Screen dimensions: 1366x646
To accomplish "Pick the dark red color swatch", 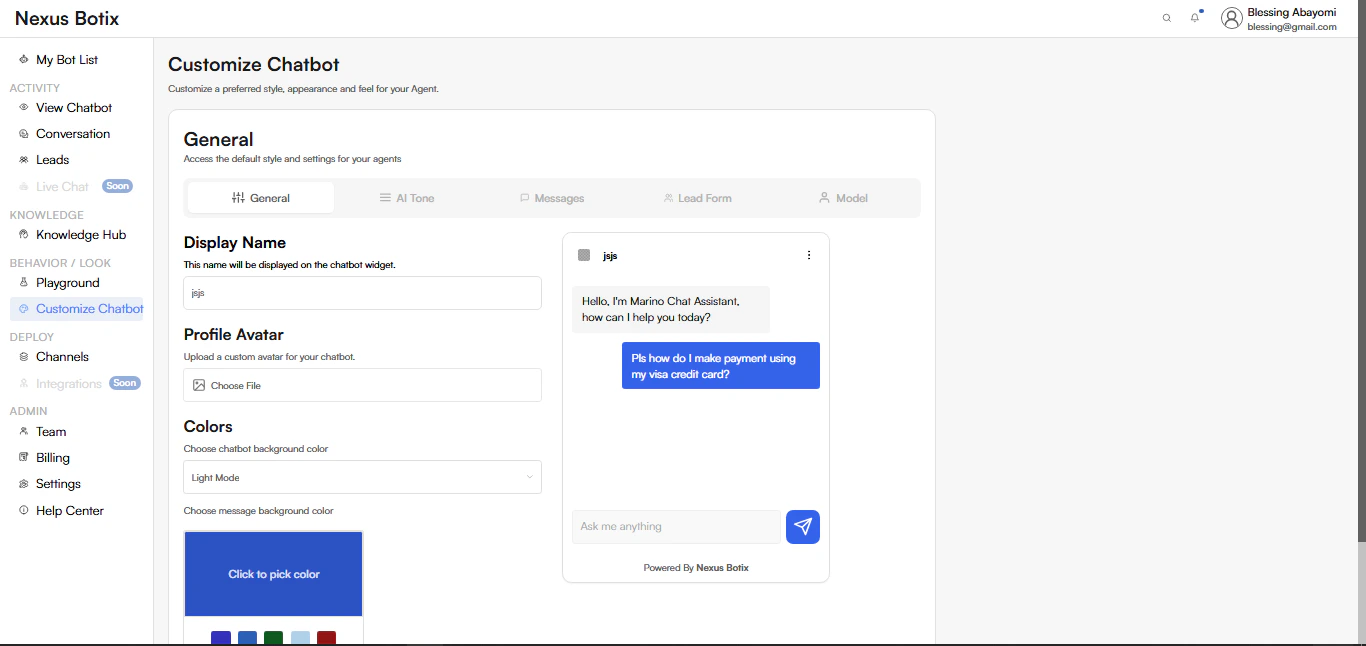I will click(327, 638).
